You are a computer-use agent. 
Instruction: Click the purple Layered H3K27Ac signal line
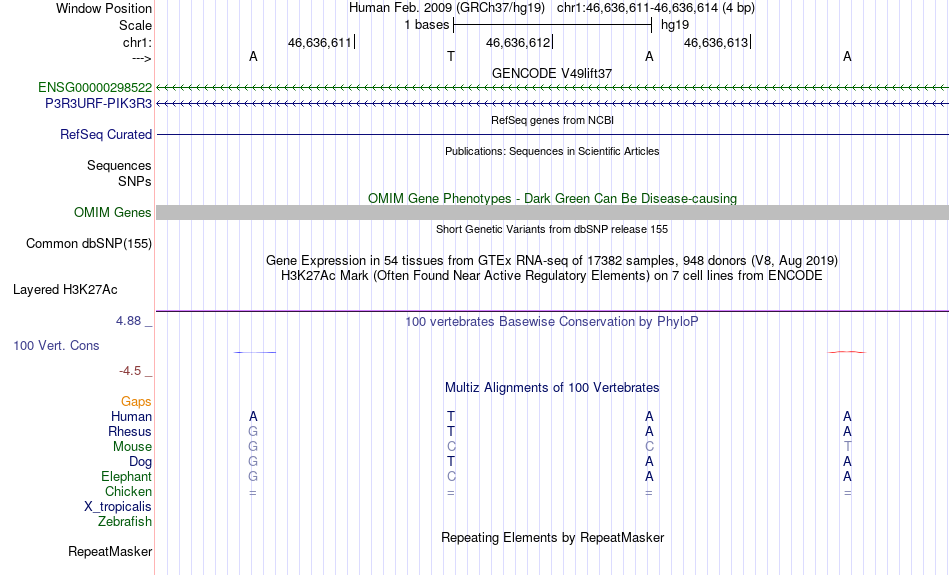tap(552, 311)
